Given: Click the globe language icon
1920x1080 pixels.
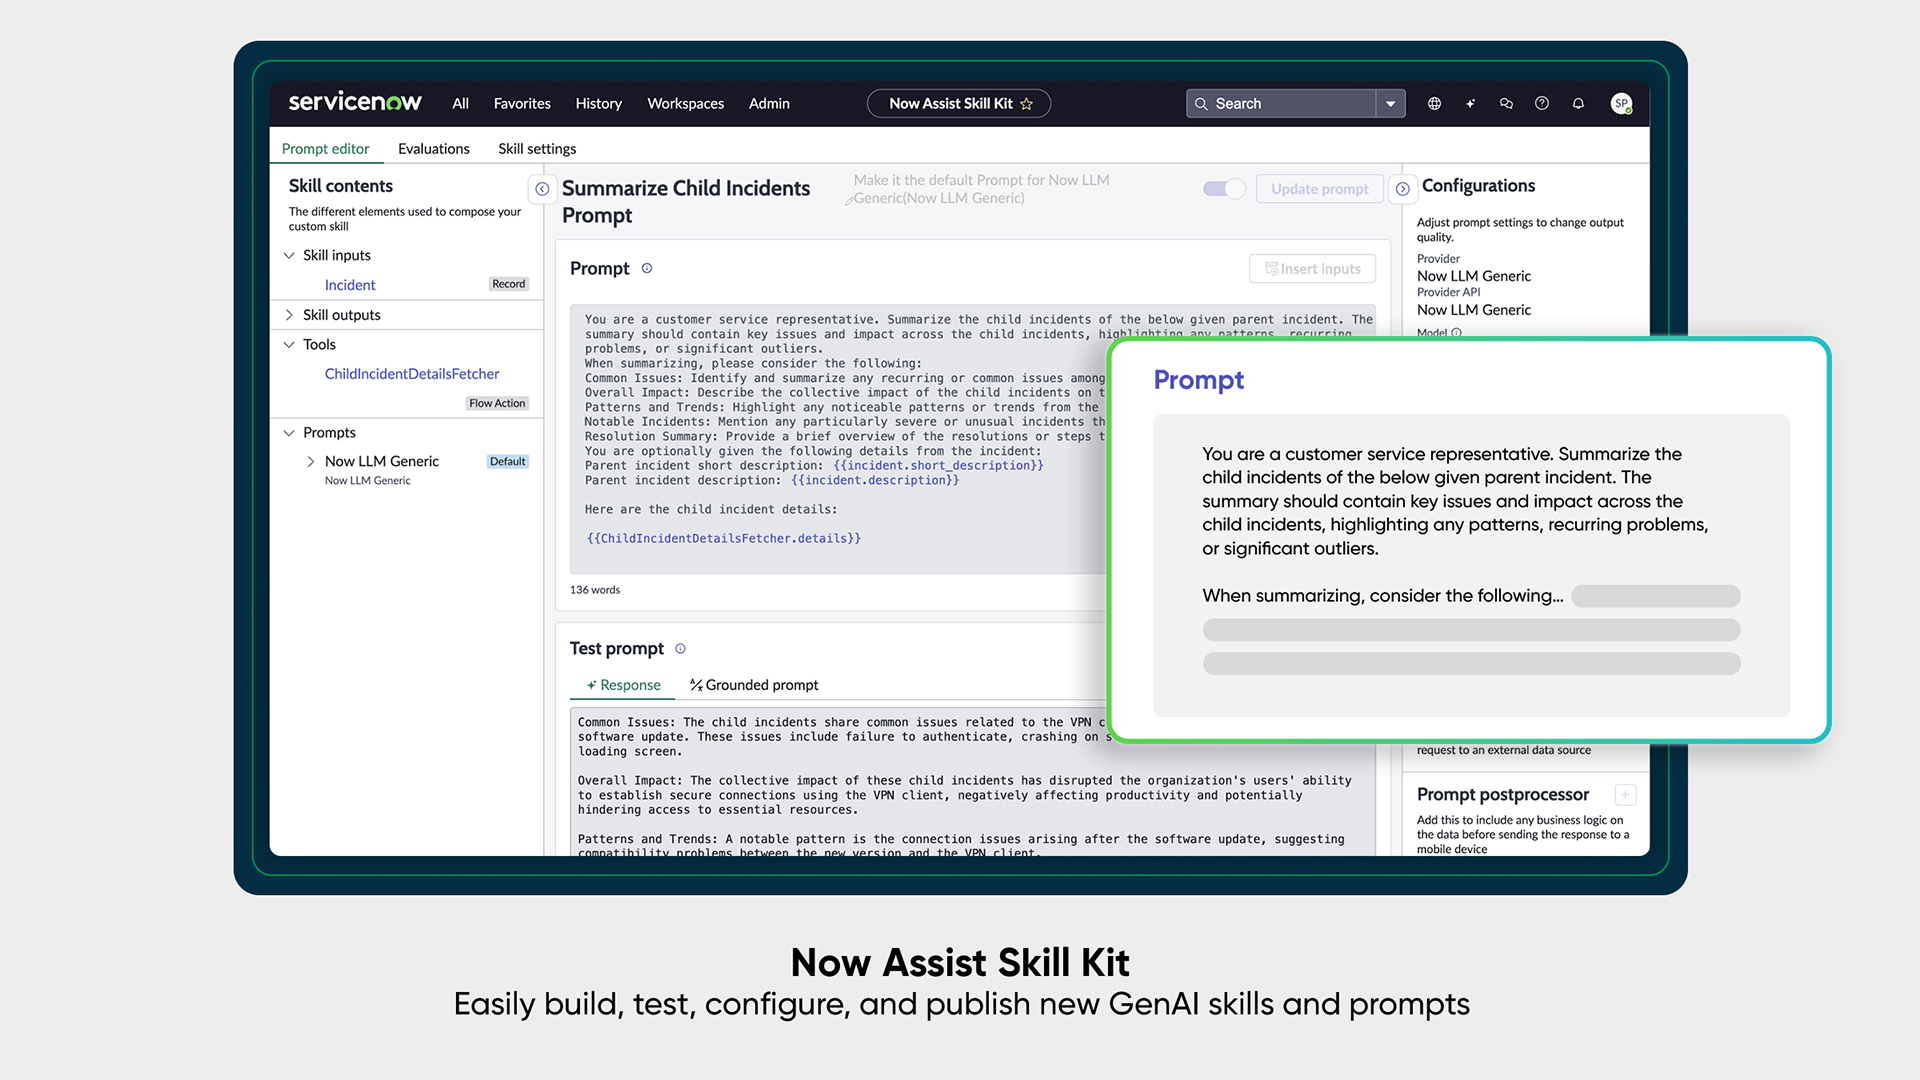Looking at the screenshot, I should point(1434,103).
